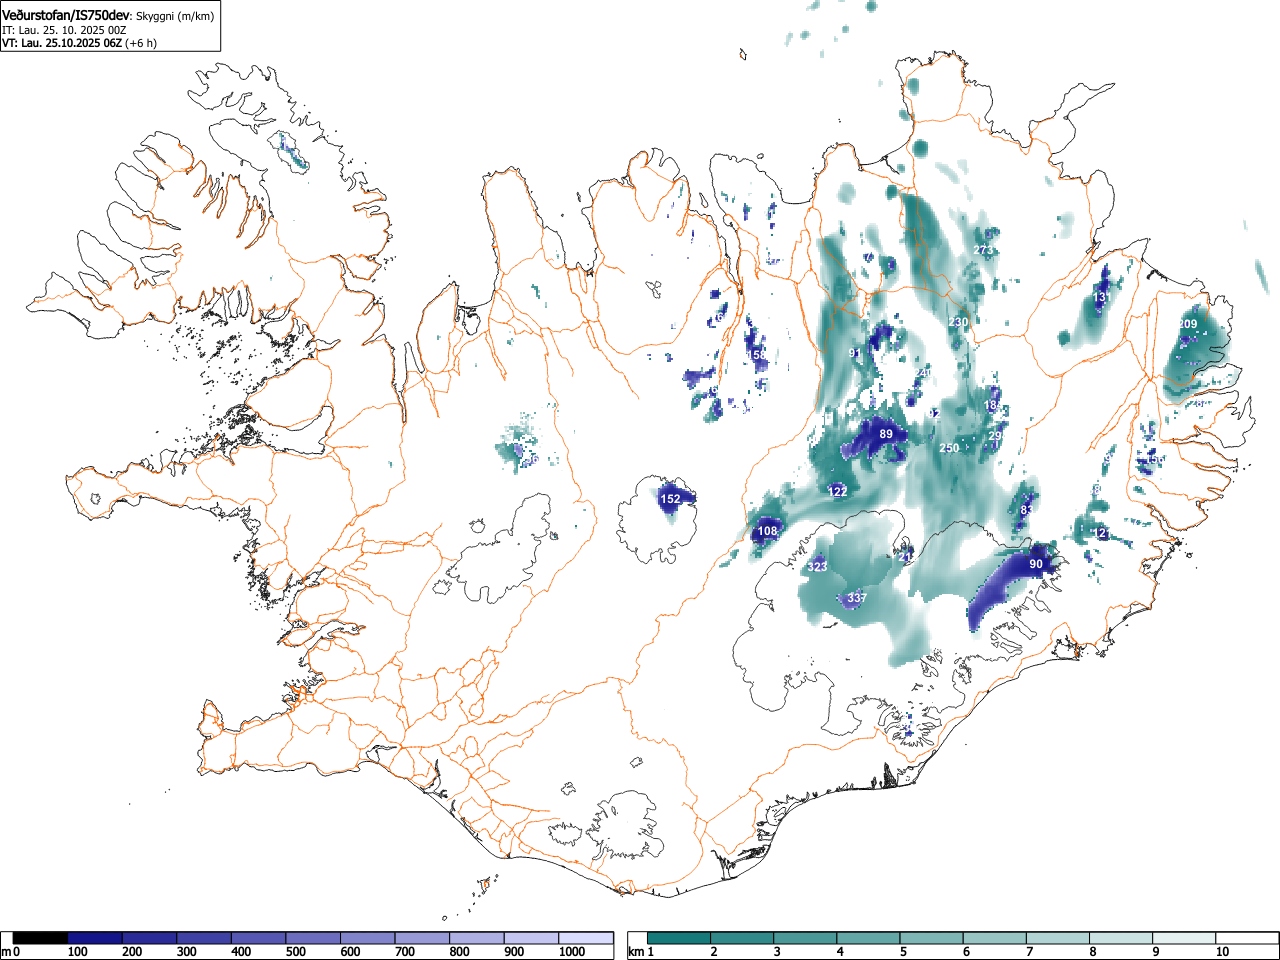Click the 500 tick label on the meter scale
The height and width of the screenshot is (960, 1280).
(x=295, y=952)
